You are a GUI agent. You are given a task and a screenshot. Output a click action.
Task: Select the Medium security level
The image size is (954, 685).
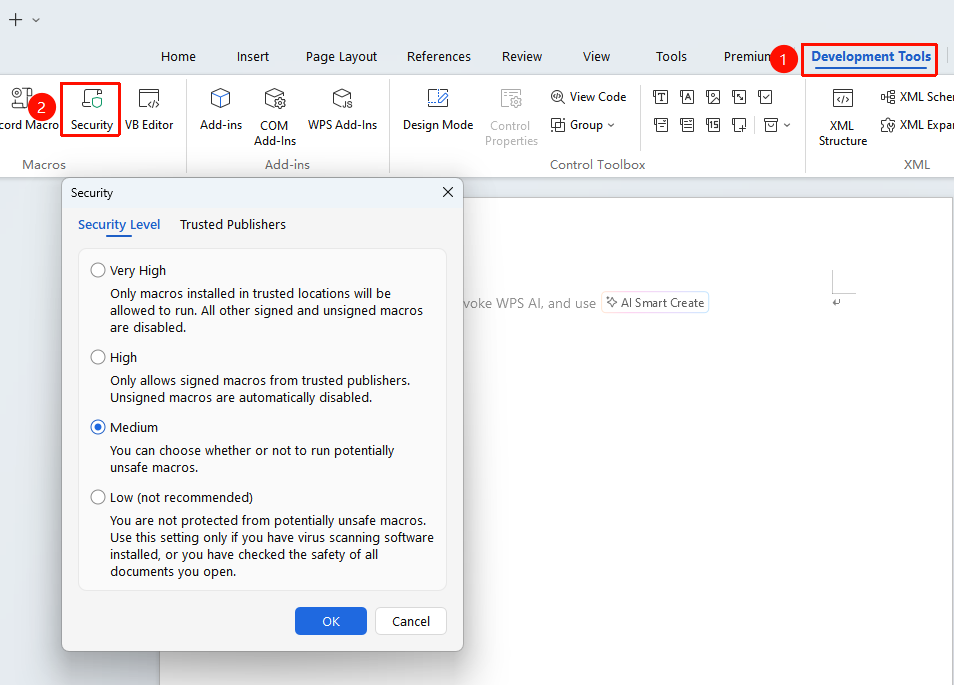point(98,427)
